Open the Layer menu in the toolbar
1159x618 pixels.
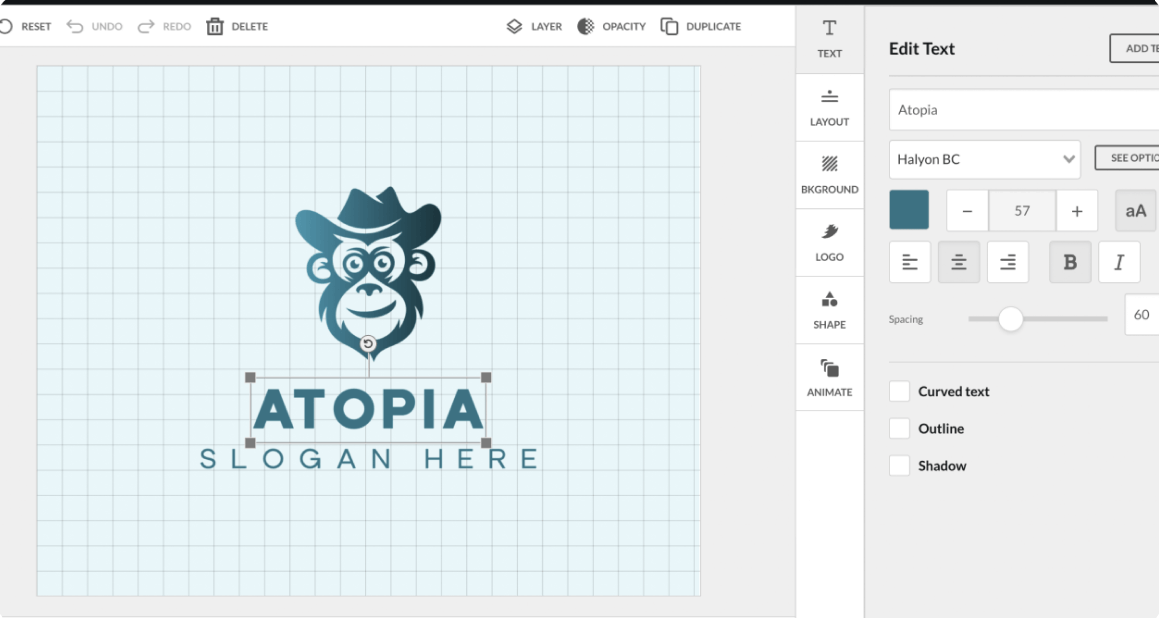click(x=533, y=26)
